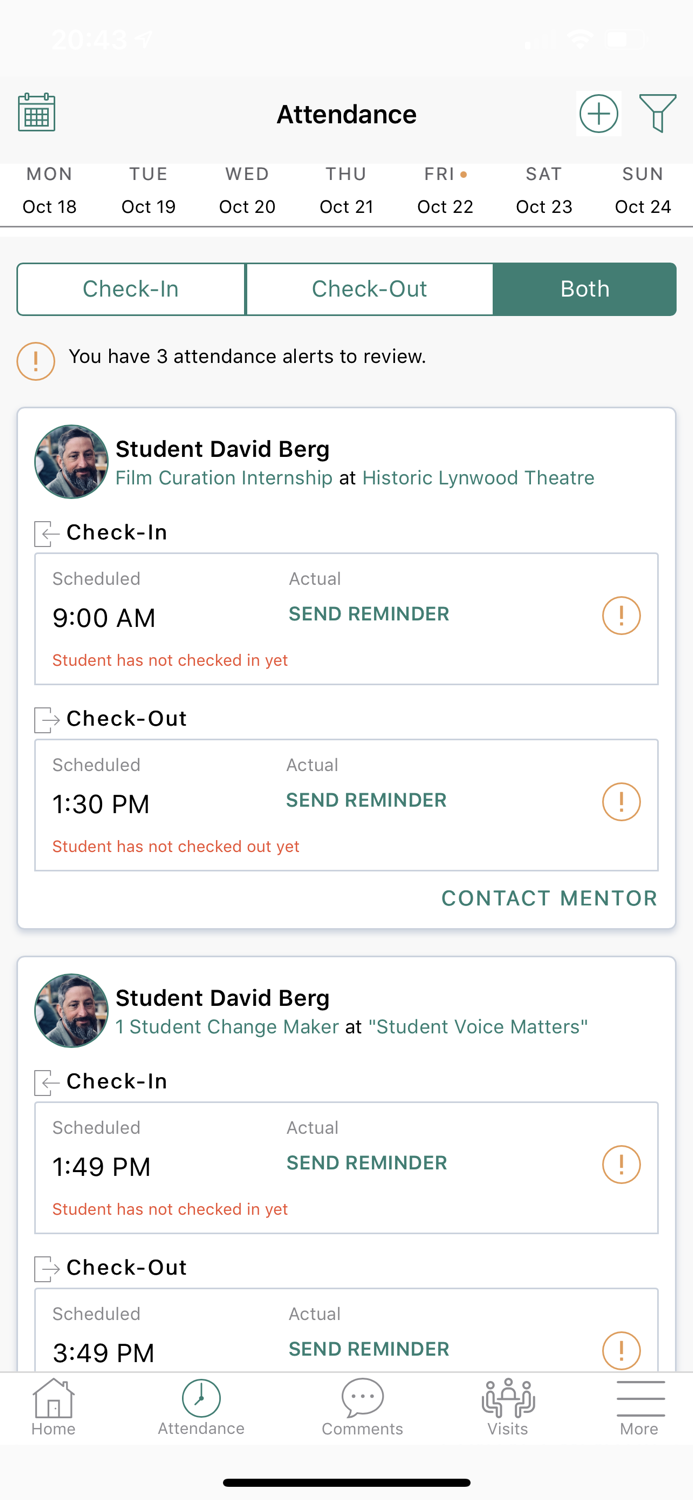The image size is (693, 1500).
Task: Click alert icon for 9:00 AM check-in
Action: 621,615
